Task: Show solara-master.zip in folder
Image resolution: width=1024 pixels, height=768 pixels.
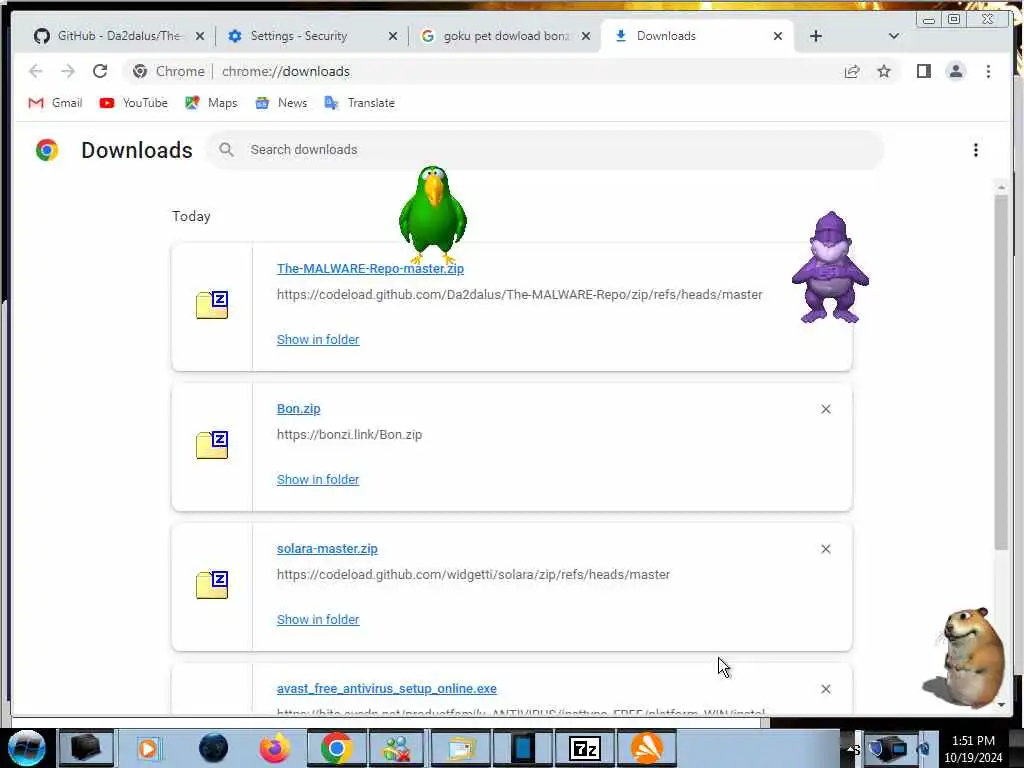Action: point(318,619)
